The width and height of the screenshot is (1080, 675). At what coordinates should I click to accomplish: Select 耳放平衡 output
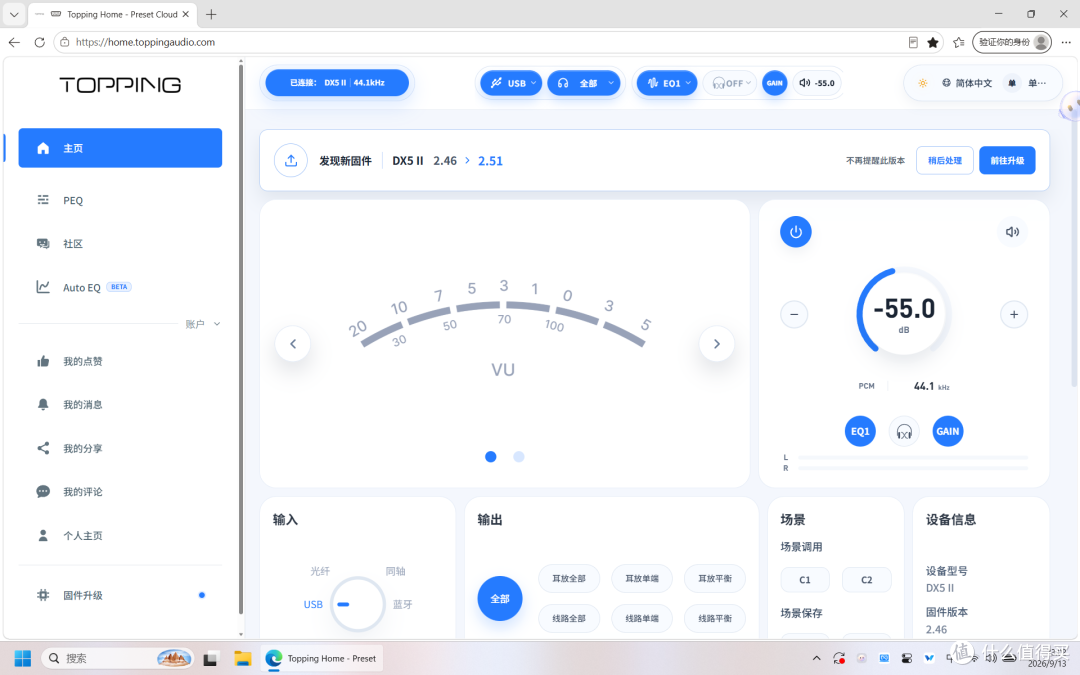click(x=715, y=579)
